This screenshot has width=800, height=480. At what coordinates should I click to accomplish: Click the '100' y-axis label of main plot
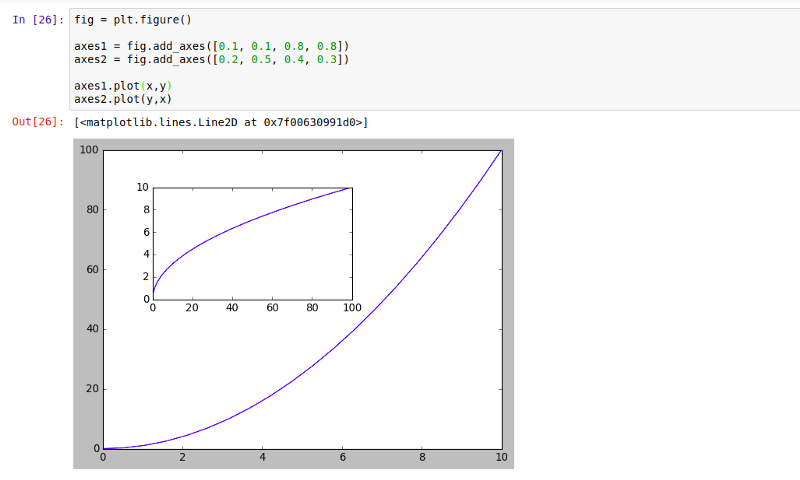89,149
